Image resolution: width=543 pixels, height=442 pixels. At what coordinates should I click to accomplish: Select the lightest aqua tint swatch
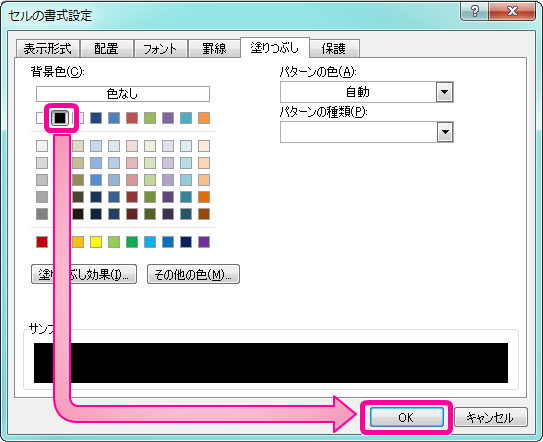tap(186, 146)
